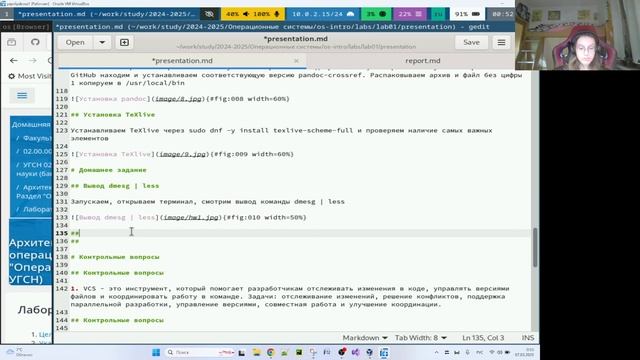This screenshot has width=640, height=360.
Task: Click the 02.00.00 breadcrumb link in the browser
Action: 37,151
